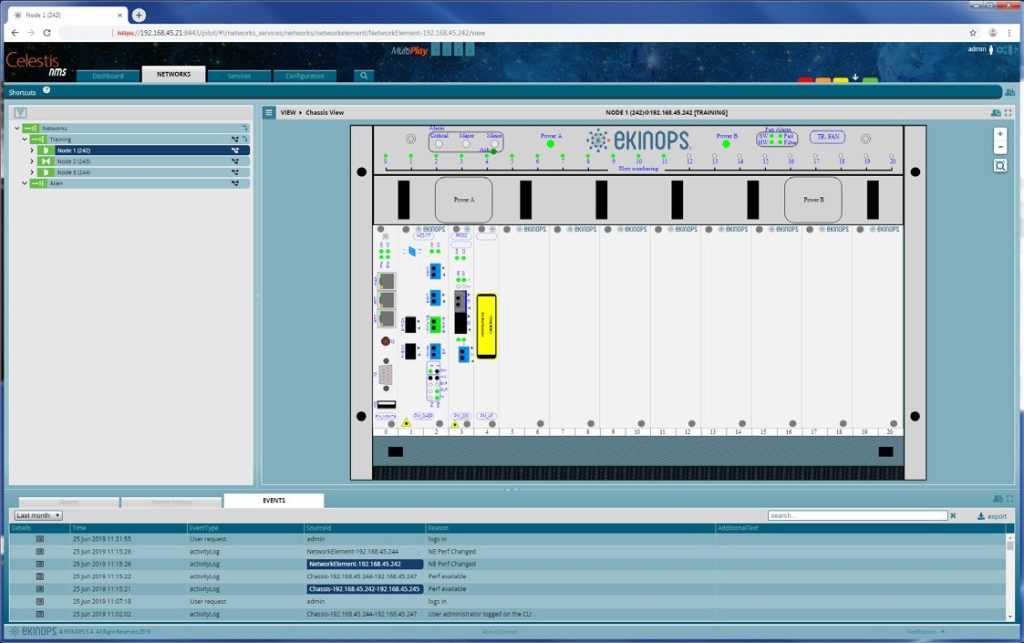Collapse the Training network group

pyautogui.click(x=25, y=139)
